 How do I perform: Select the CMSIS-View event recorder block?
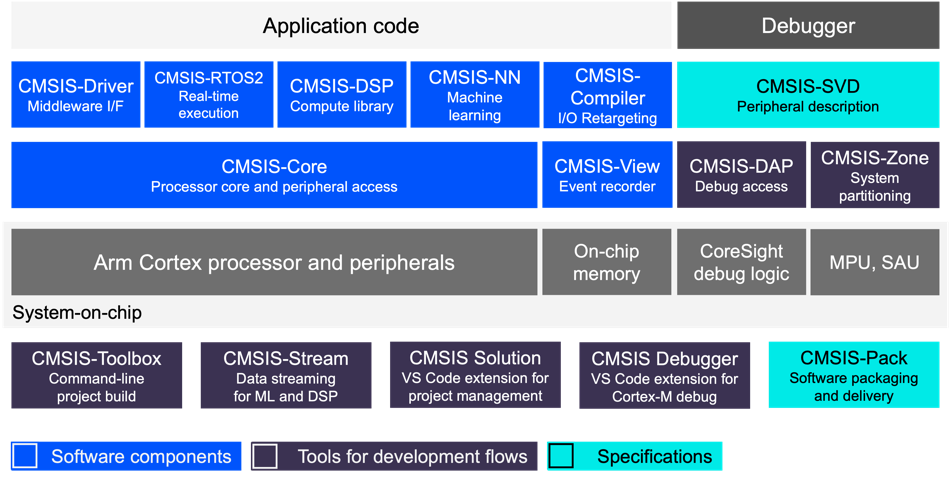point(607,175)
